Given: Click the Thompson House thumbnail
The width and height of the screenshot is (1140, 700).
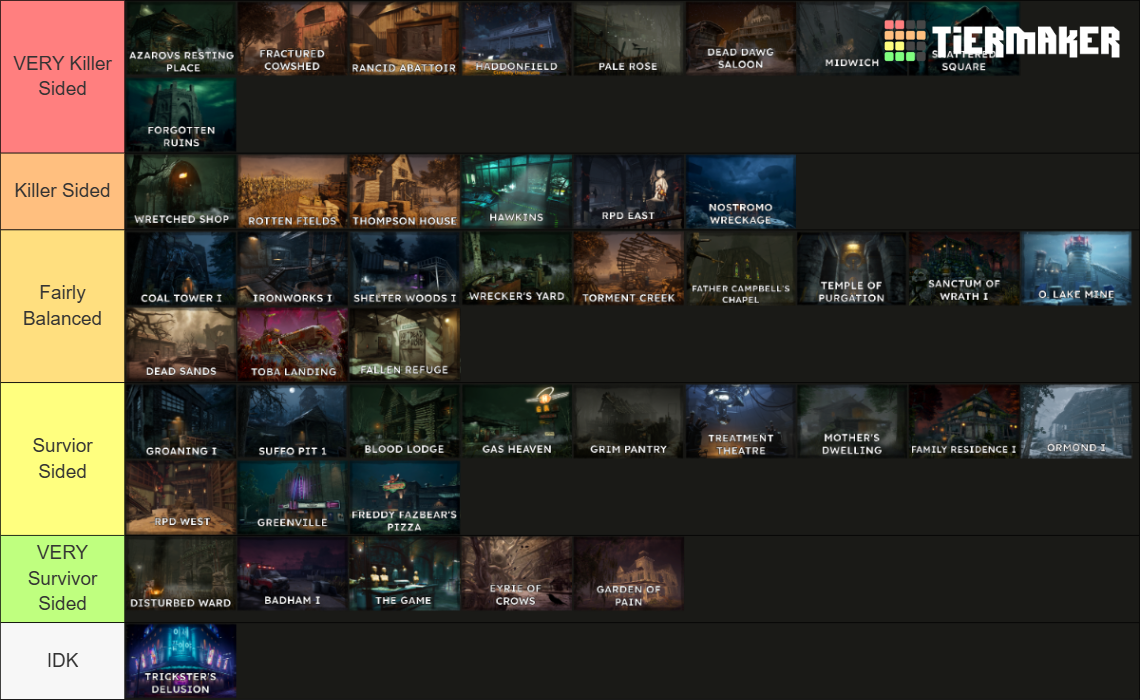Looking at the screenshot, I should tap(404, 191).
